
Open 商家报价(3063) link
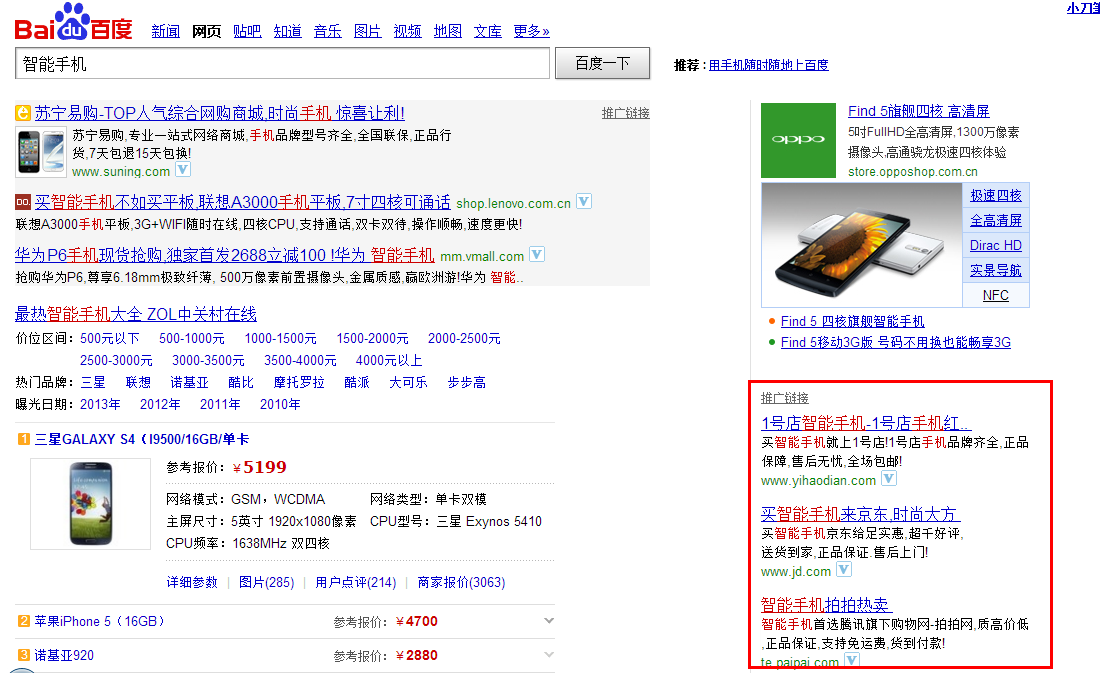[x=461, y=582]
